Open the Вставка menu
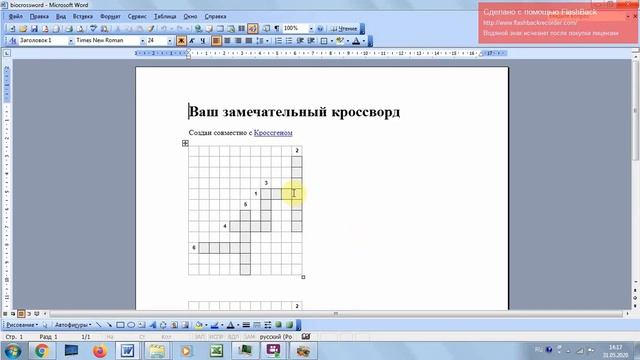Screen dimensions: 640x360 click(83, 16)
